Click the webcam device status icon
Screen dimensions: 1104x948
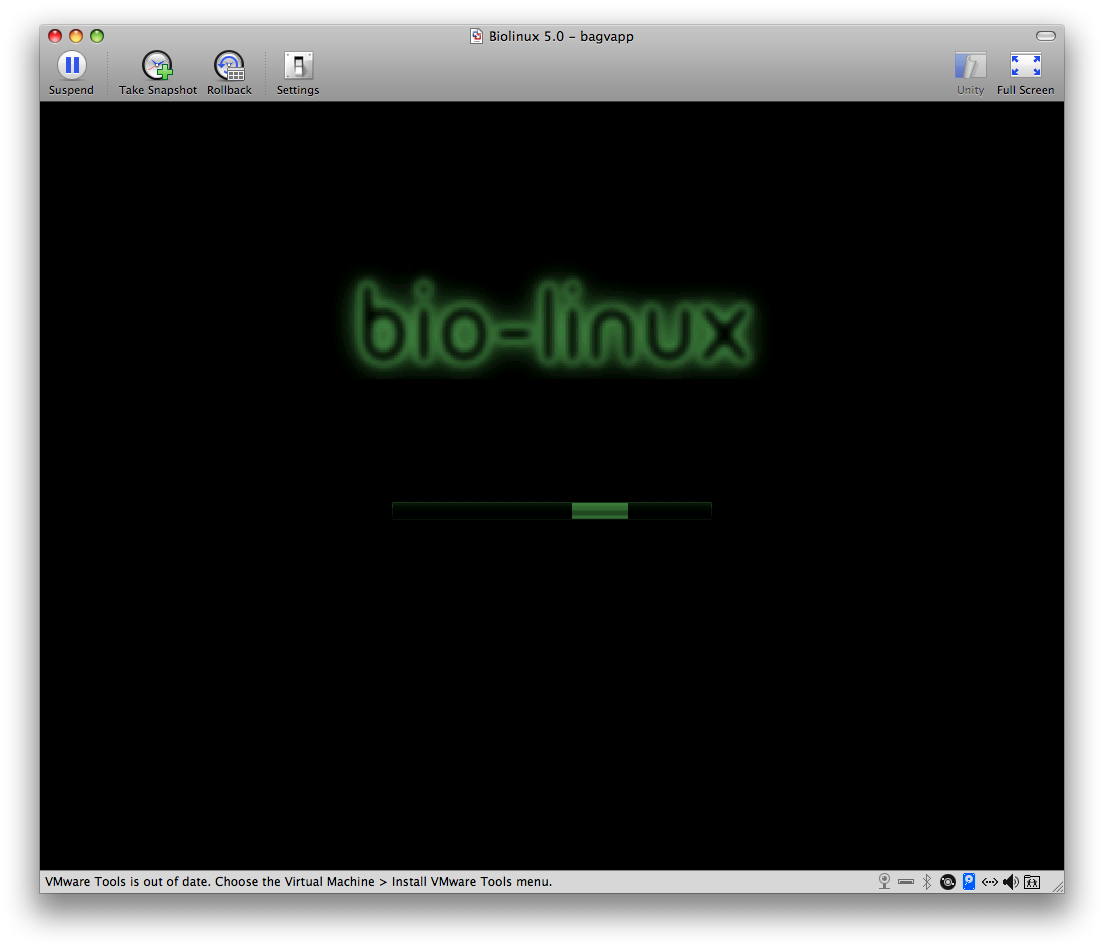(884, 881)
